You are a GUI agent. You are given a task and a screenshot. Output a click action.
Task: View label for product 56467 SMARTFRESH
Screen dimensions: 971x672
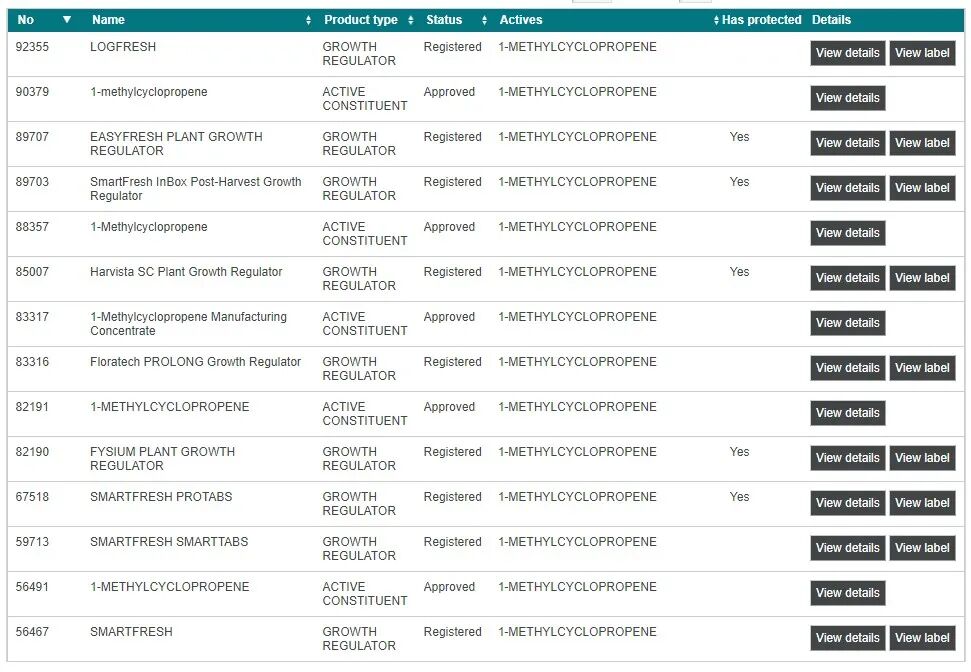point(922,638)
